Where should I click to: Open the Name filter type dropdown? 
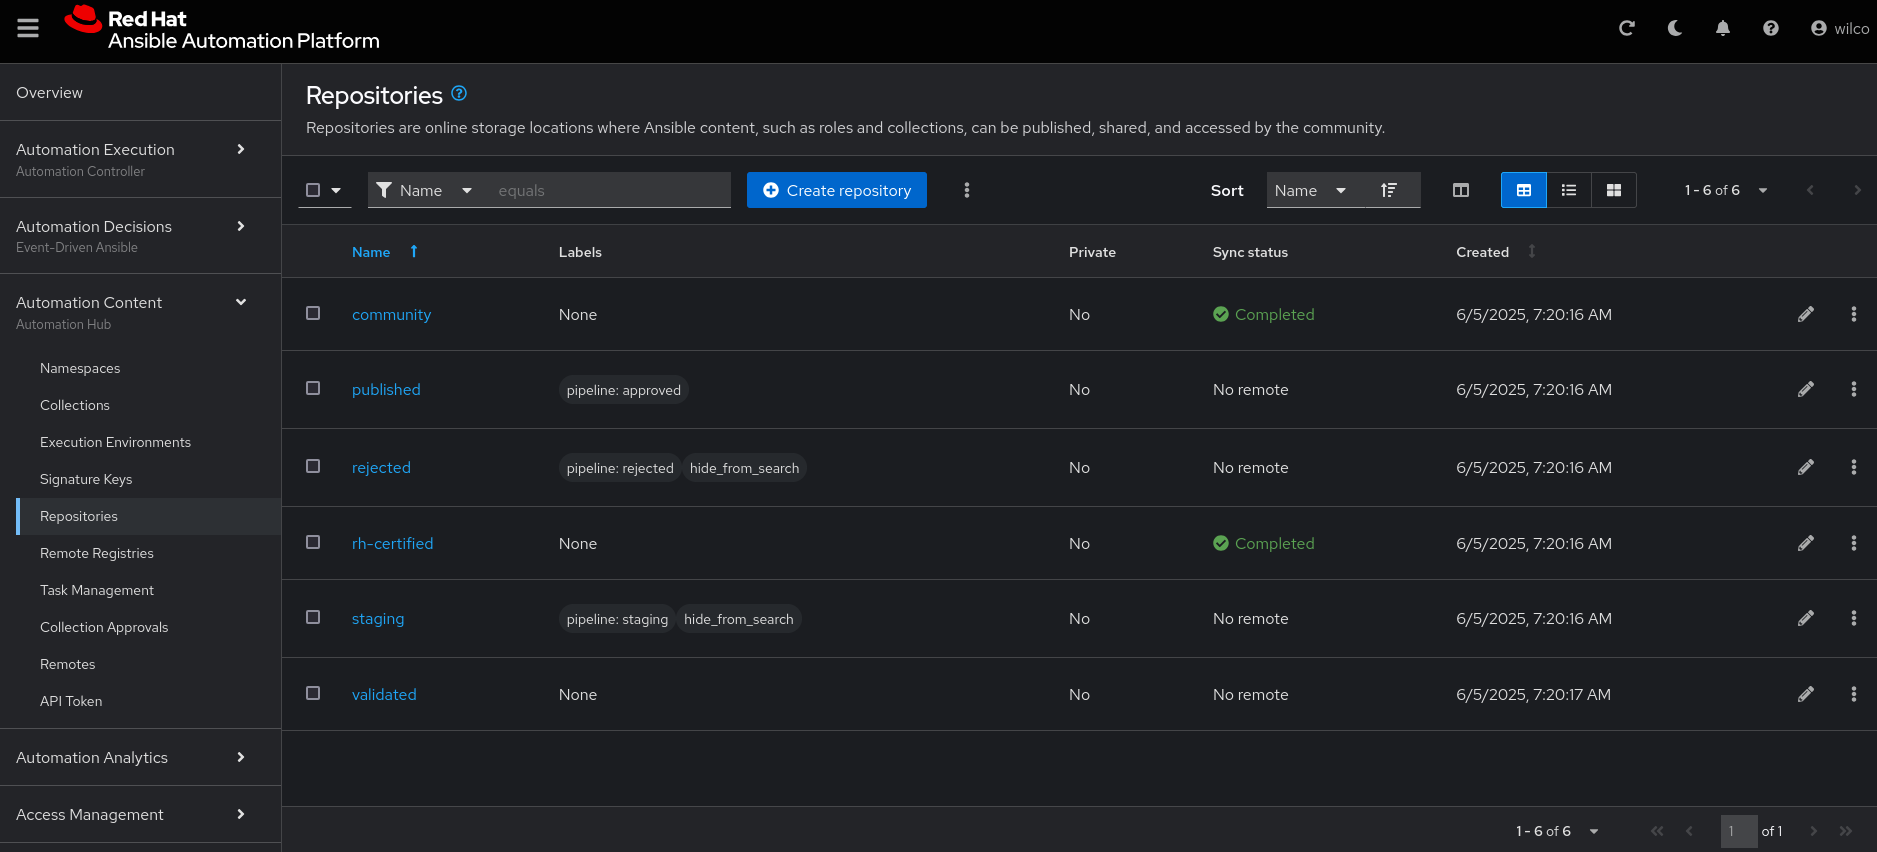point(425,190)
